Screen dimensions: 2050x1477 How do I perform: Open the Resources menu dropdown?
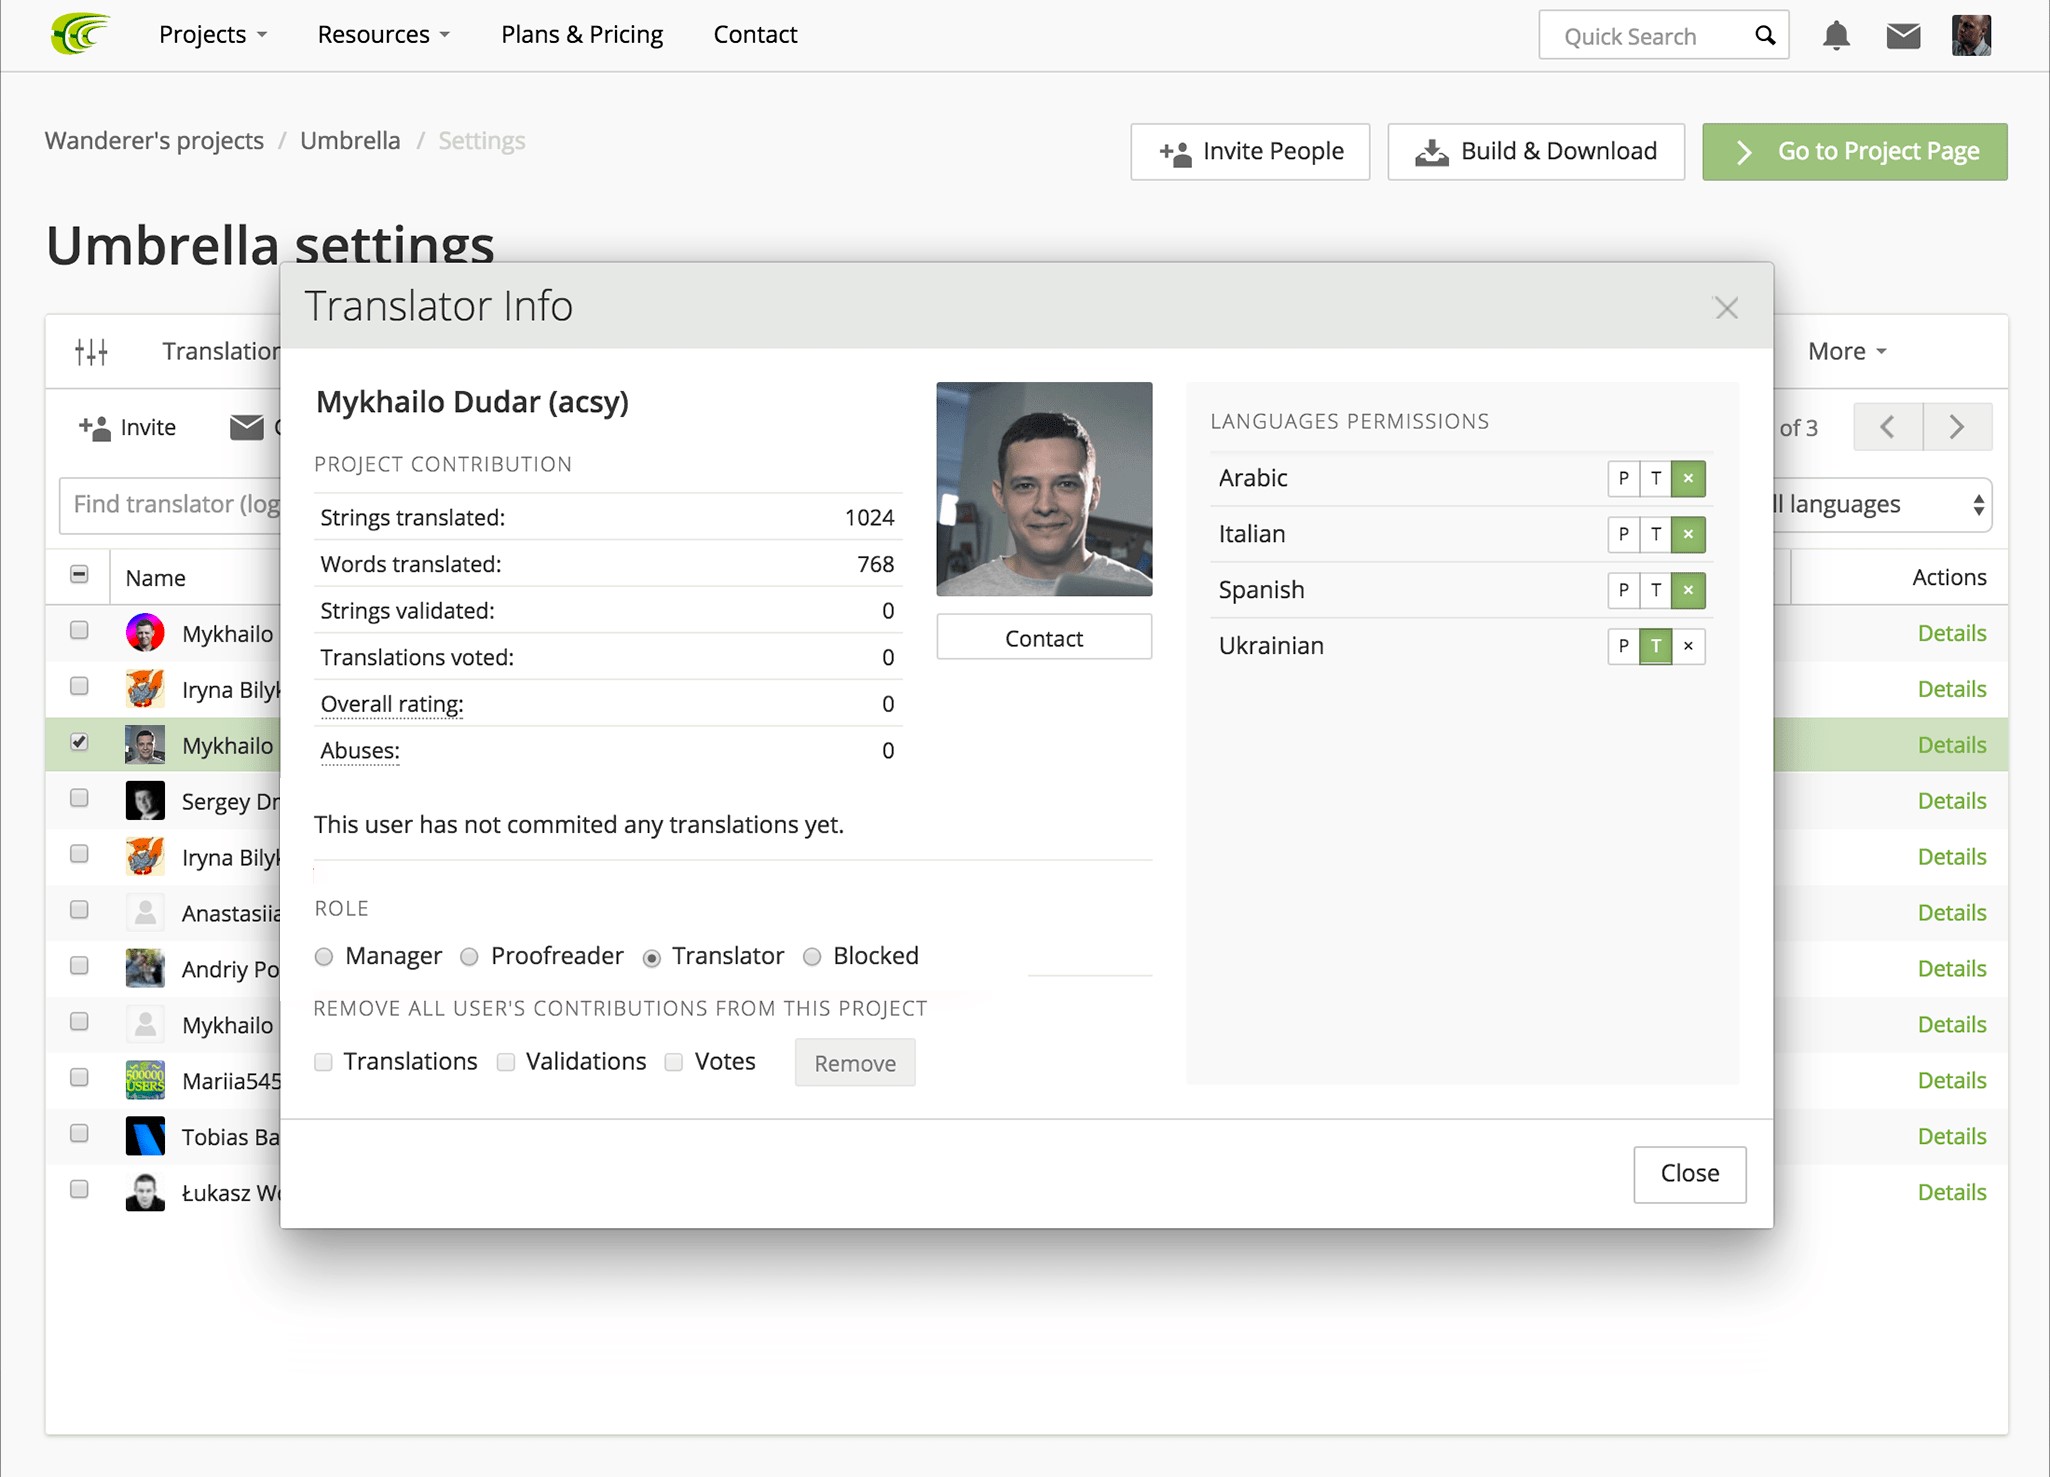[383, 34]
